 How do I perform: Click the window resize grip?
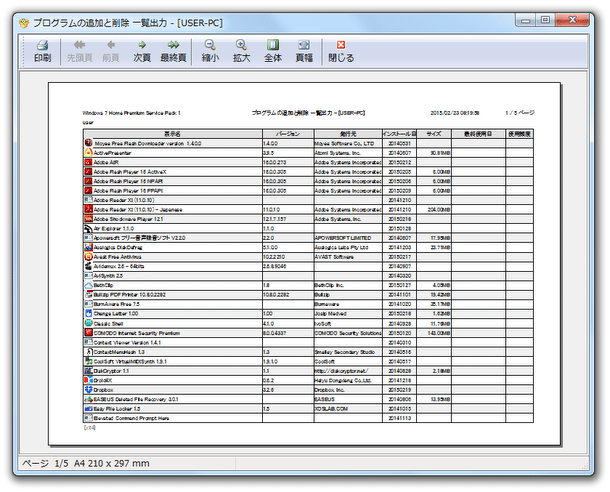click(584, 465)
